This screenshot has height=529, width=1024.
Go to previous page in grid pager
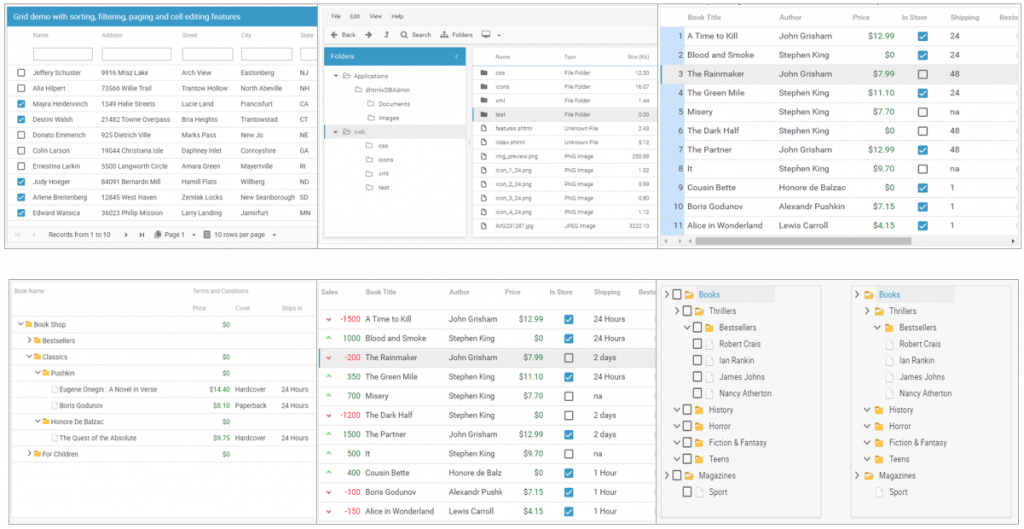pos(34,234)
